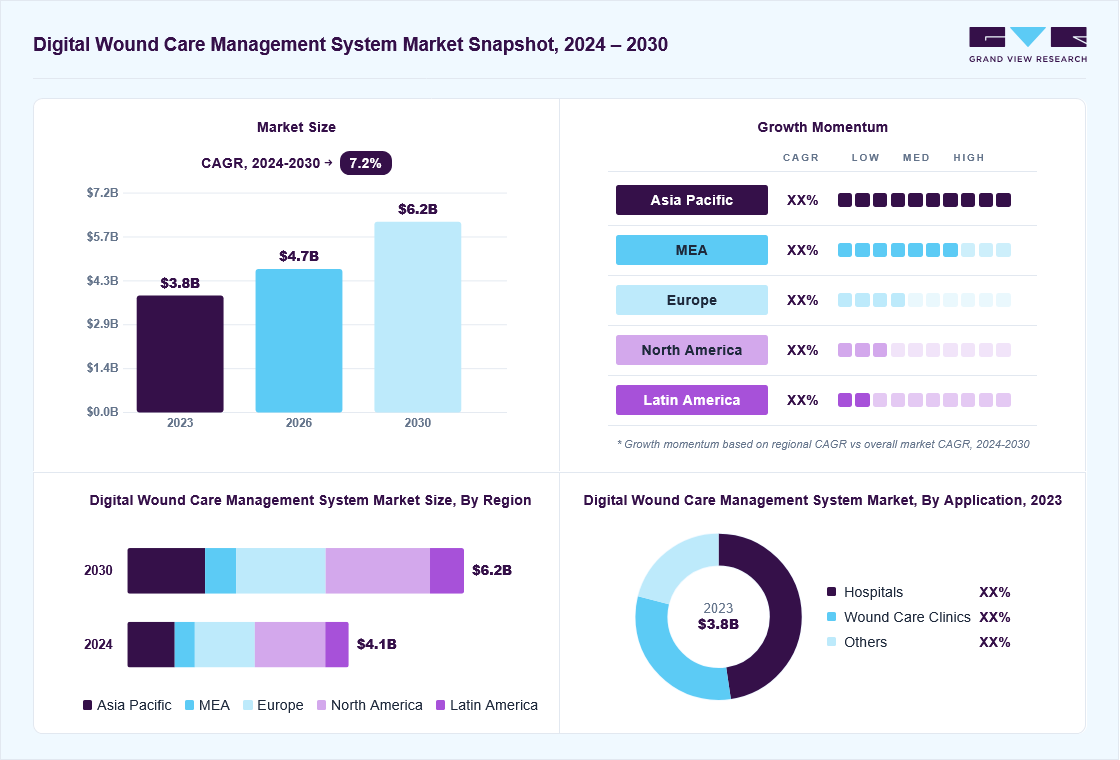Click the By Region chart title
This screenshot has height=760, width=1120.
pyautogui.click(x=310, y=500)
